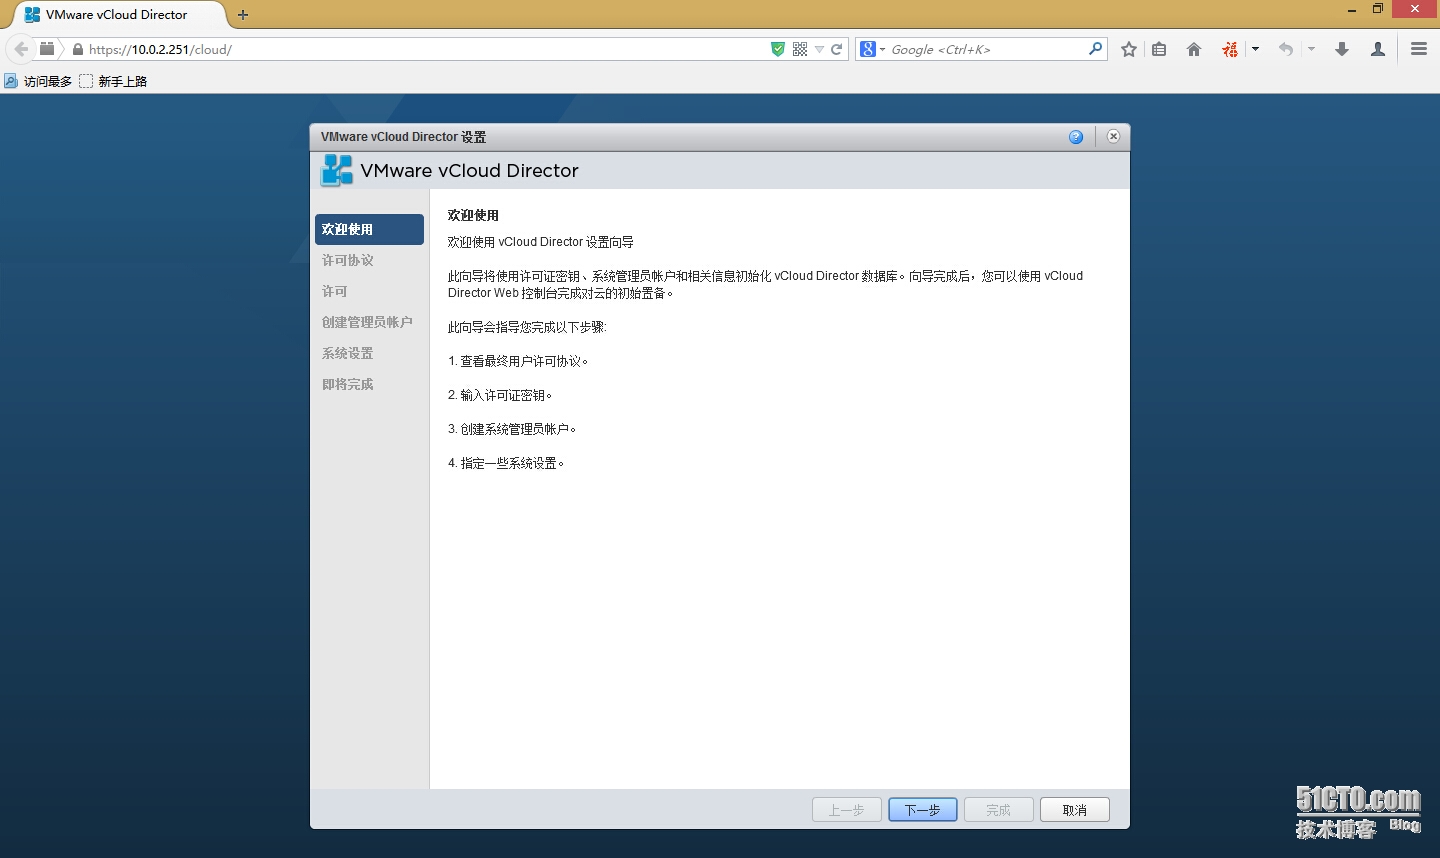Select the 许可 wizard step
The height and width of the screenshot is (858, 1440).
335,291
